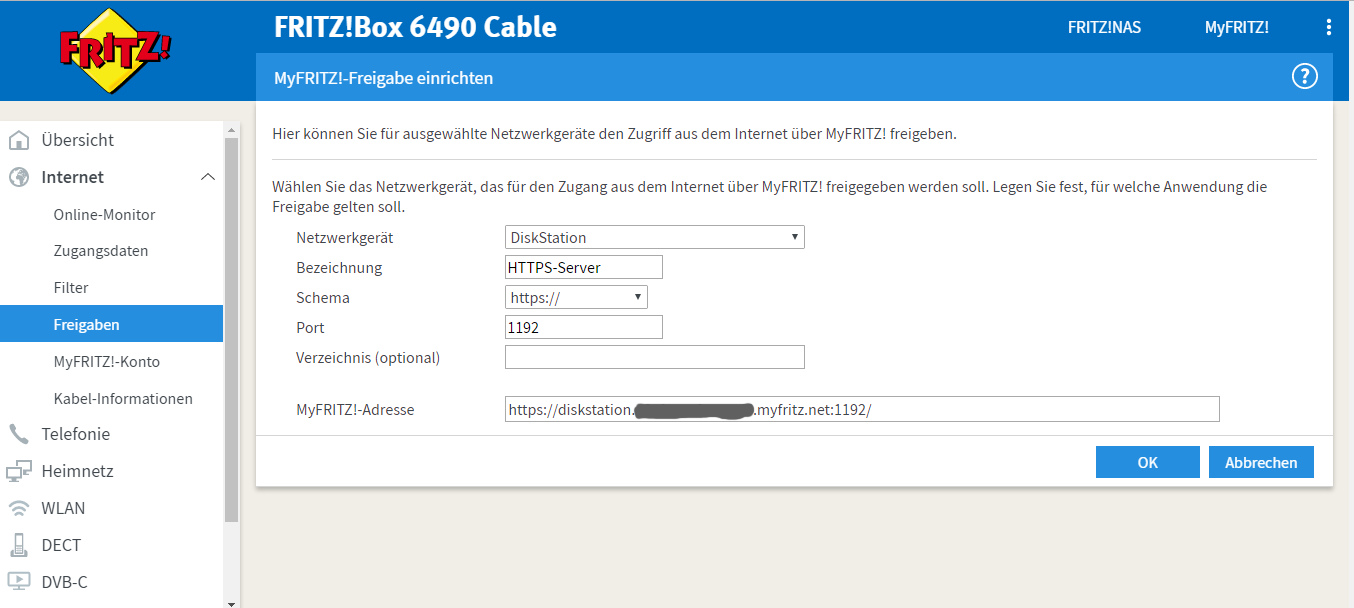
Task: Click the Heimnetz network icon
Action: (19, 471)
